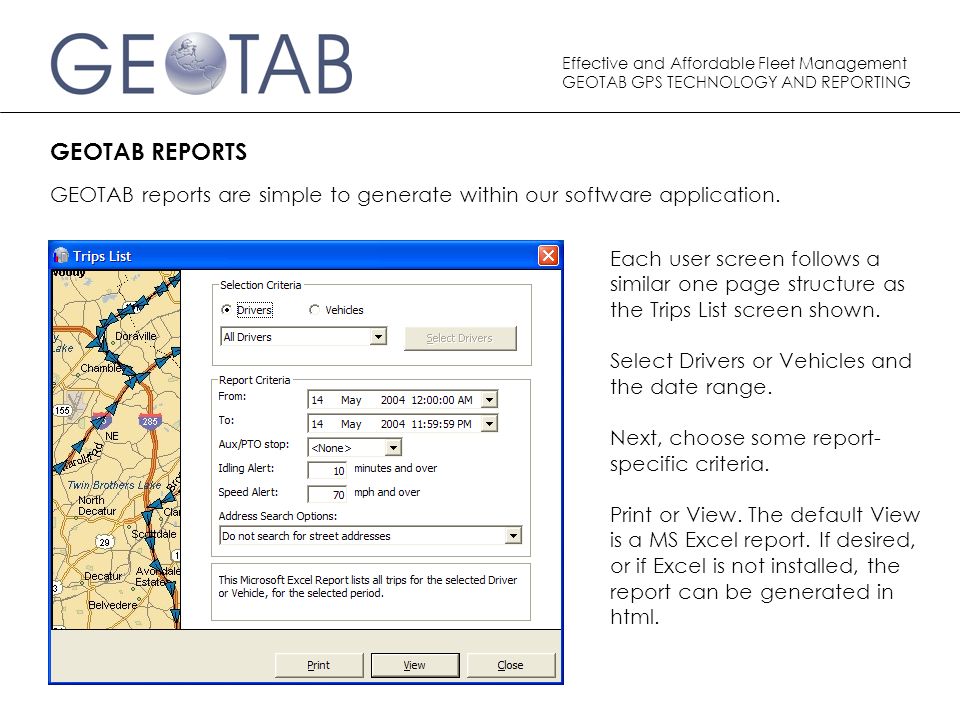Image resolution: width=960 pixels, height=720 pixels.
Task: Select the Drivers radio button
Action: click(226, 310)
